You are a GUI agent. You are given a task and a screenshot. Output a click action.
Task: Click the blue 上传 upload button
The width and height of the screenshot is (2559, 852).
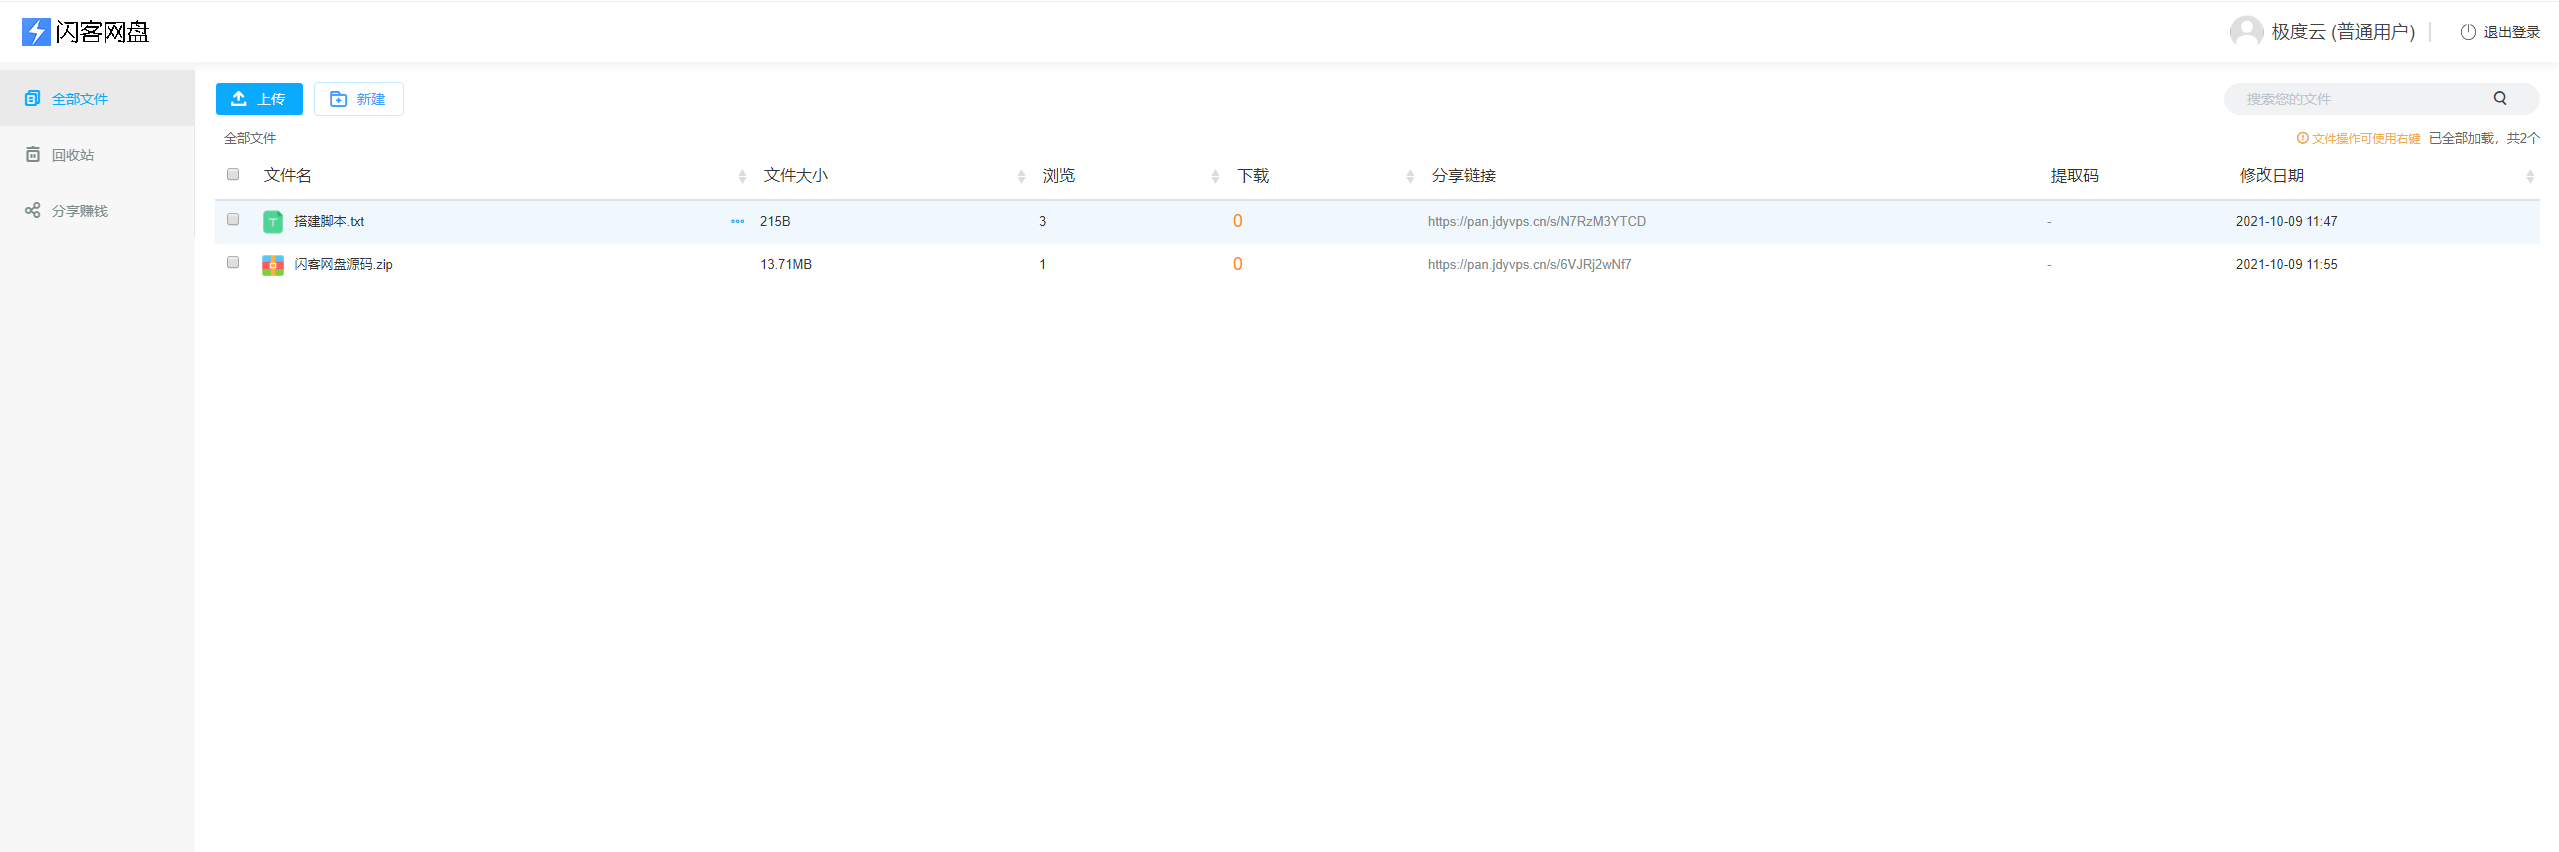(259, 99)
